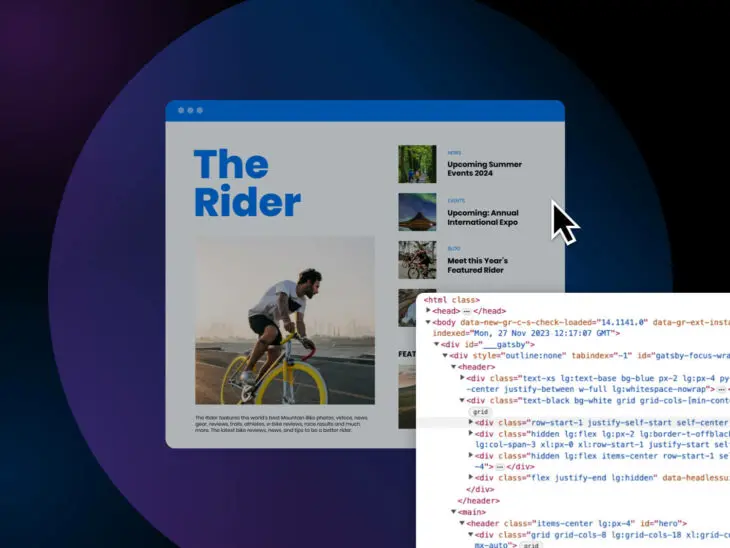Open the Upcoming Summer Events 2024 headline

click(484, 168)
